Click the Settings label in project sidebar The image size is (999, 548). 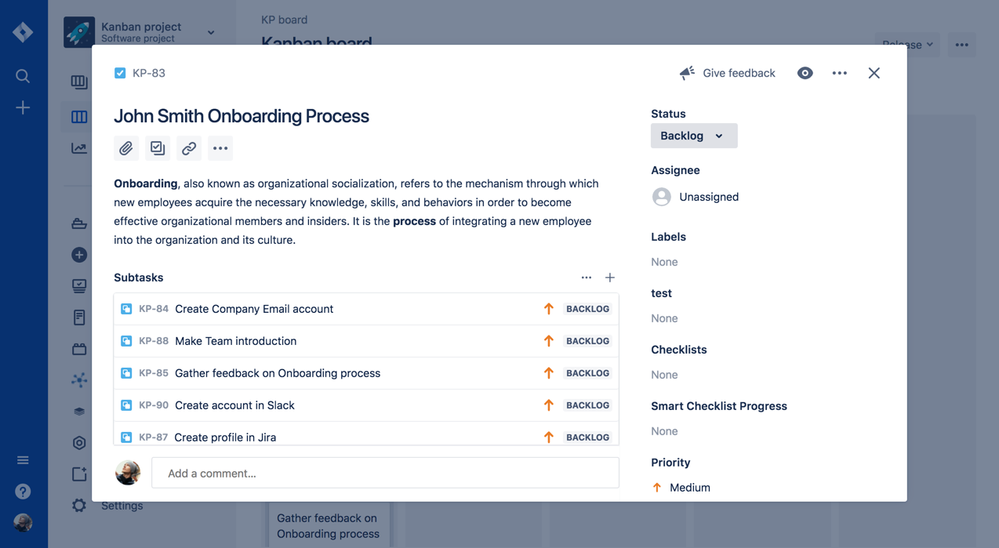tap(122, 505)
